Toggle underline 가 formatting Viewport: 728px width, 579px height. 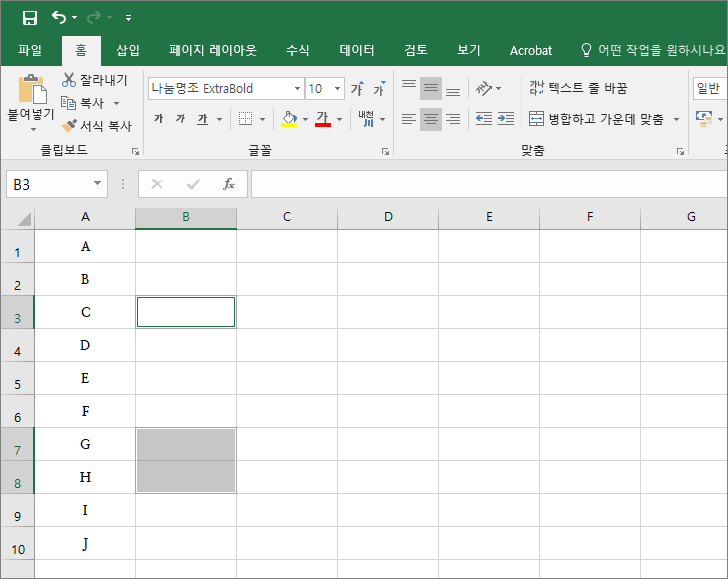[x=202, y=119]
